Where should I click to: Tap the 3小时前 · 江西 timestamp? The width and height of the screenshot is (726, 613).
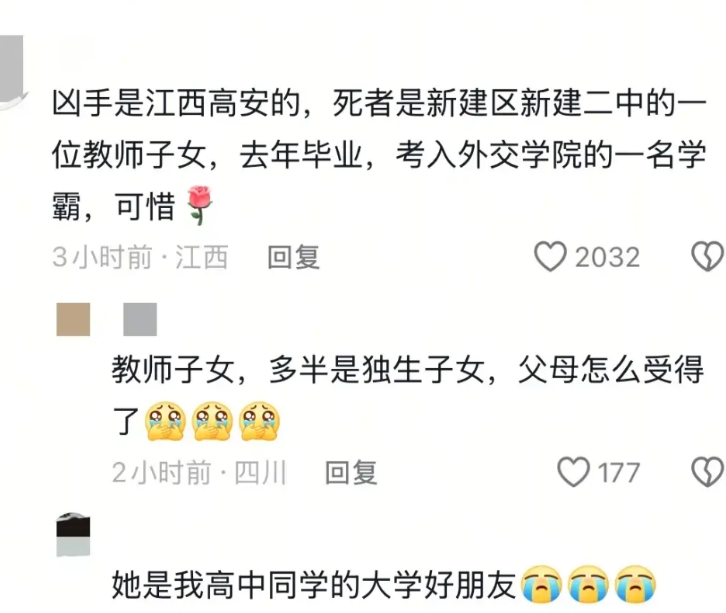pyautogui.click(x=140, y=257)
